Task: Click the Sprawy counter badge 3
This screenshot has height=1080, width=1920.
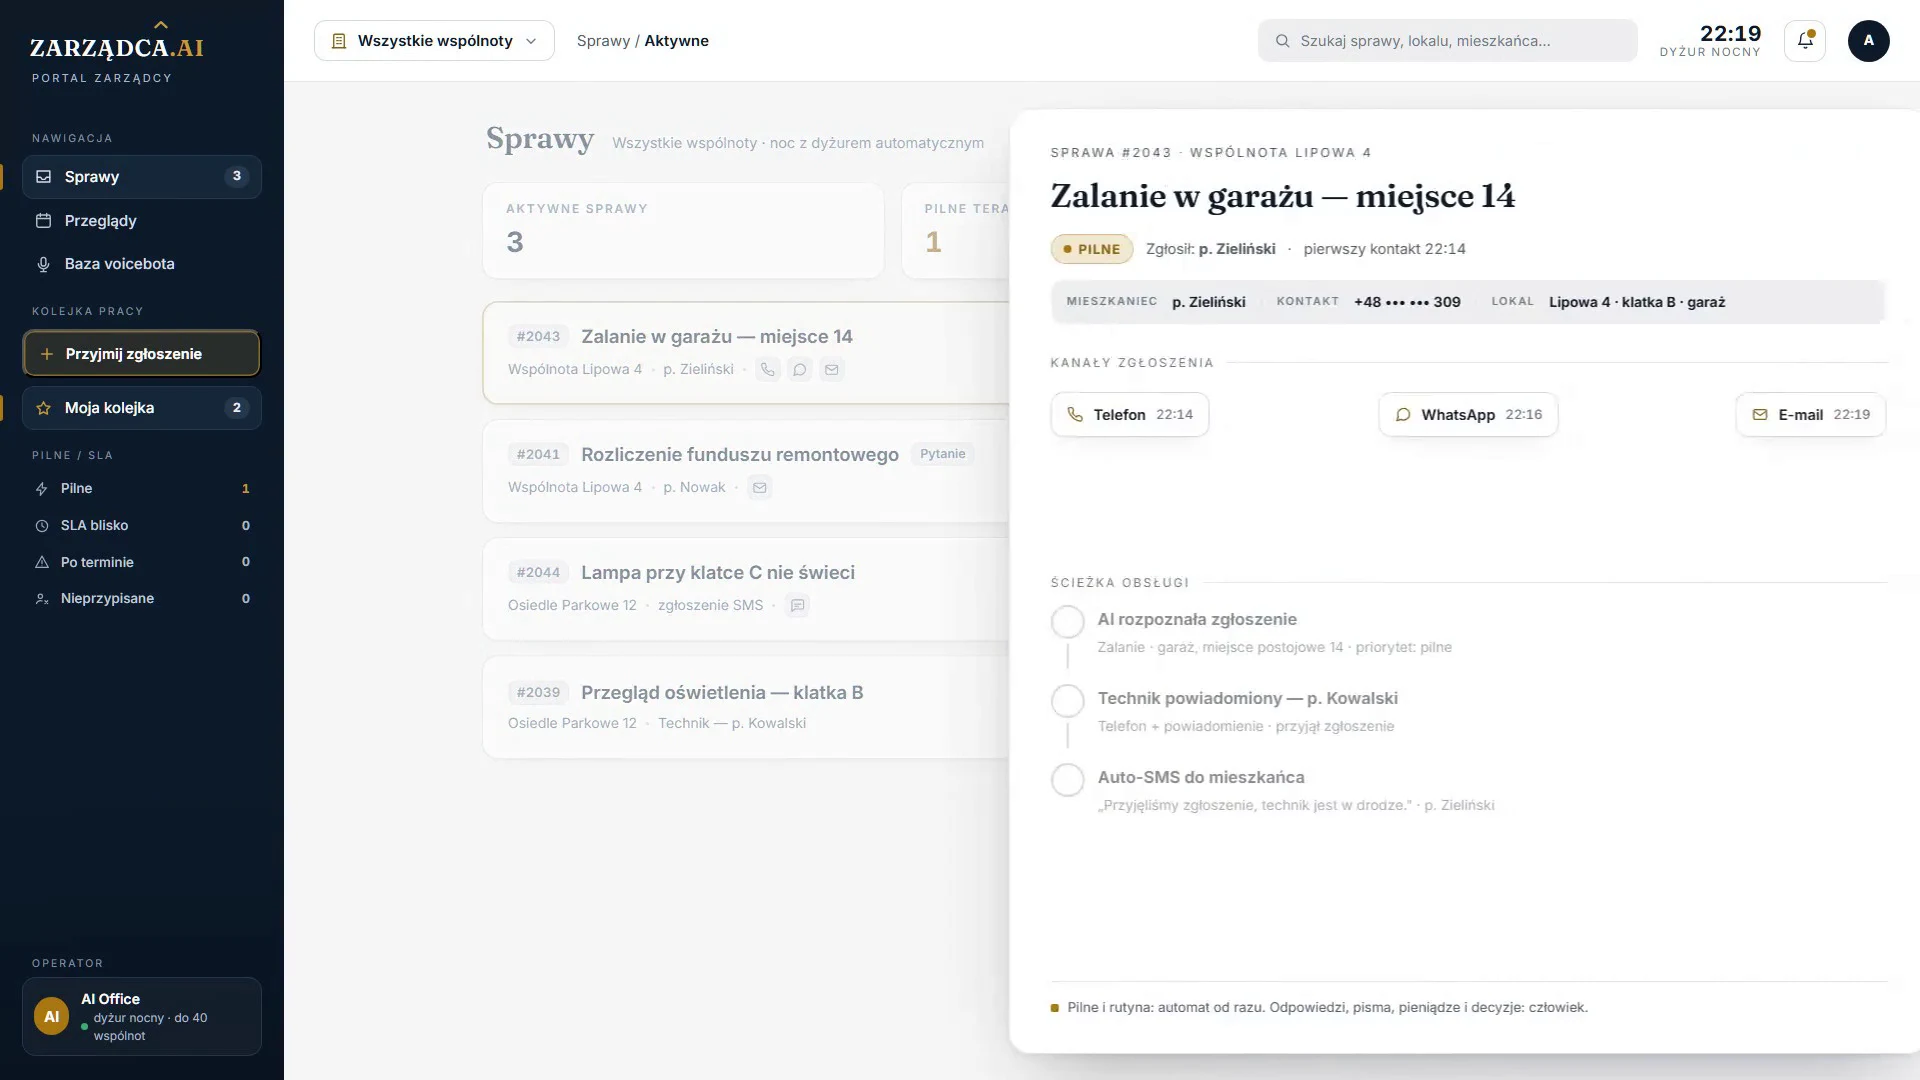Action: (236, 177)
